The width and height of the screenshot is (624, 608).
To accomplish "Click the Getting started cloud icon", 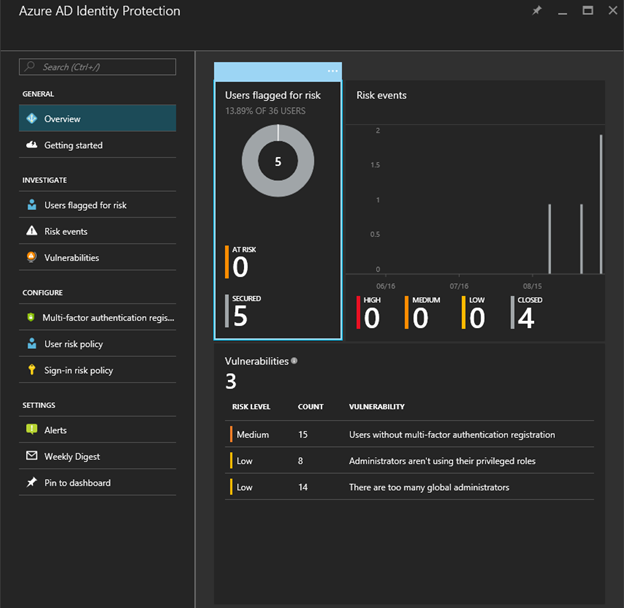I will point(30,145).
